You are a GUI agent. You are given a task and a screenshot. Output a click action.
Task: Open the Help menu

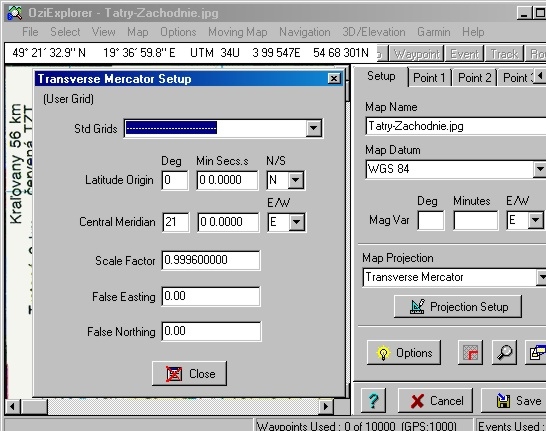pyautogui.click(x=473, y=32)
